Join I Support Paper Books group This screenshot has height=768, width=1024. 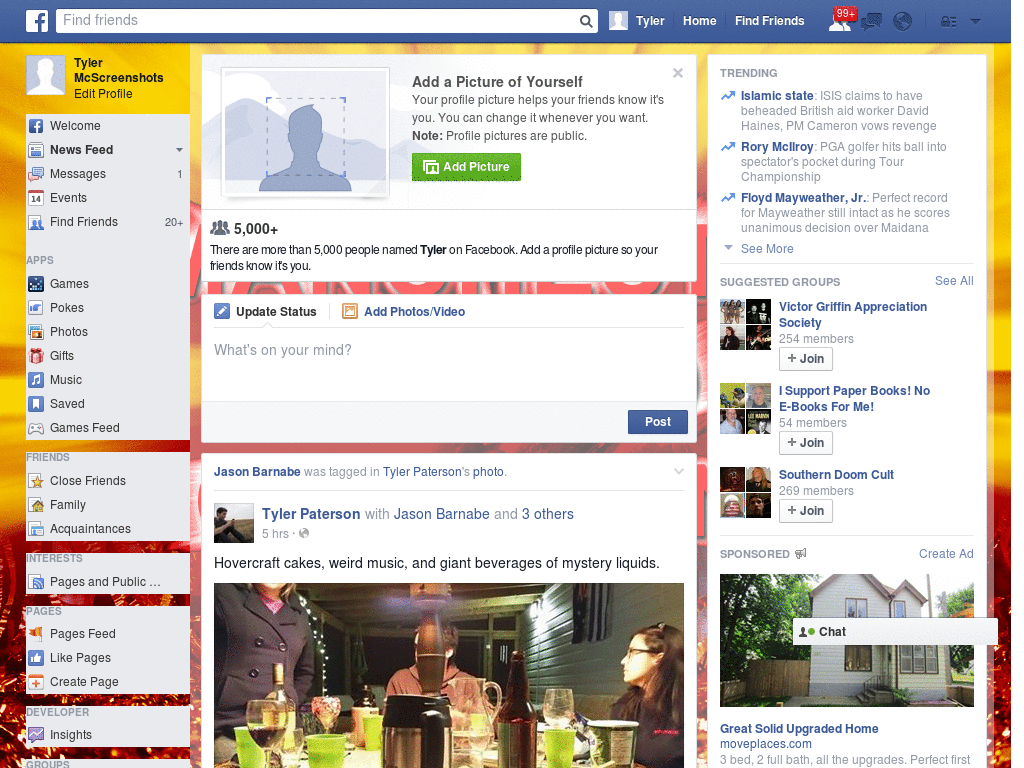click(x=806, y=443)
